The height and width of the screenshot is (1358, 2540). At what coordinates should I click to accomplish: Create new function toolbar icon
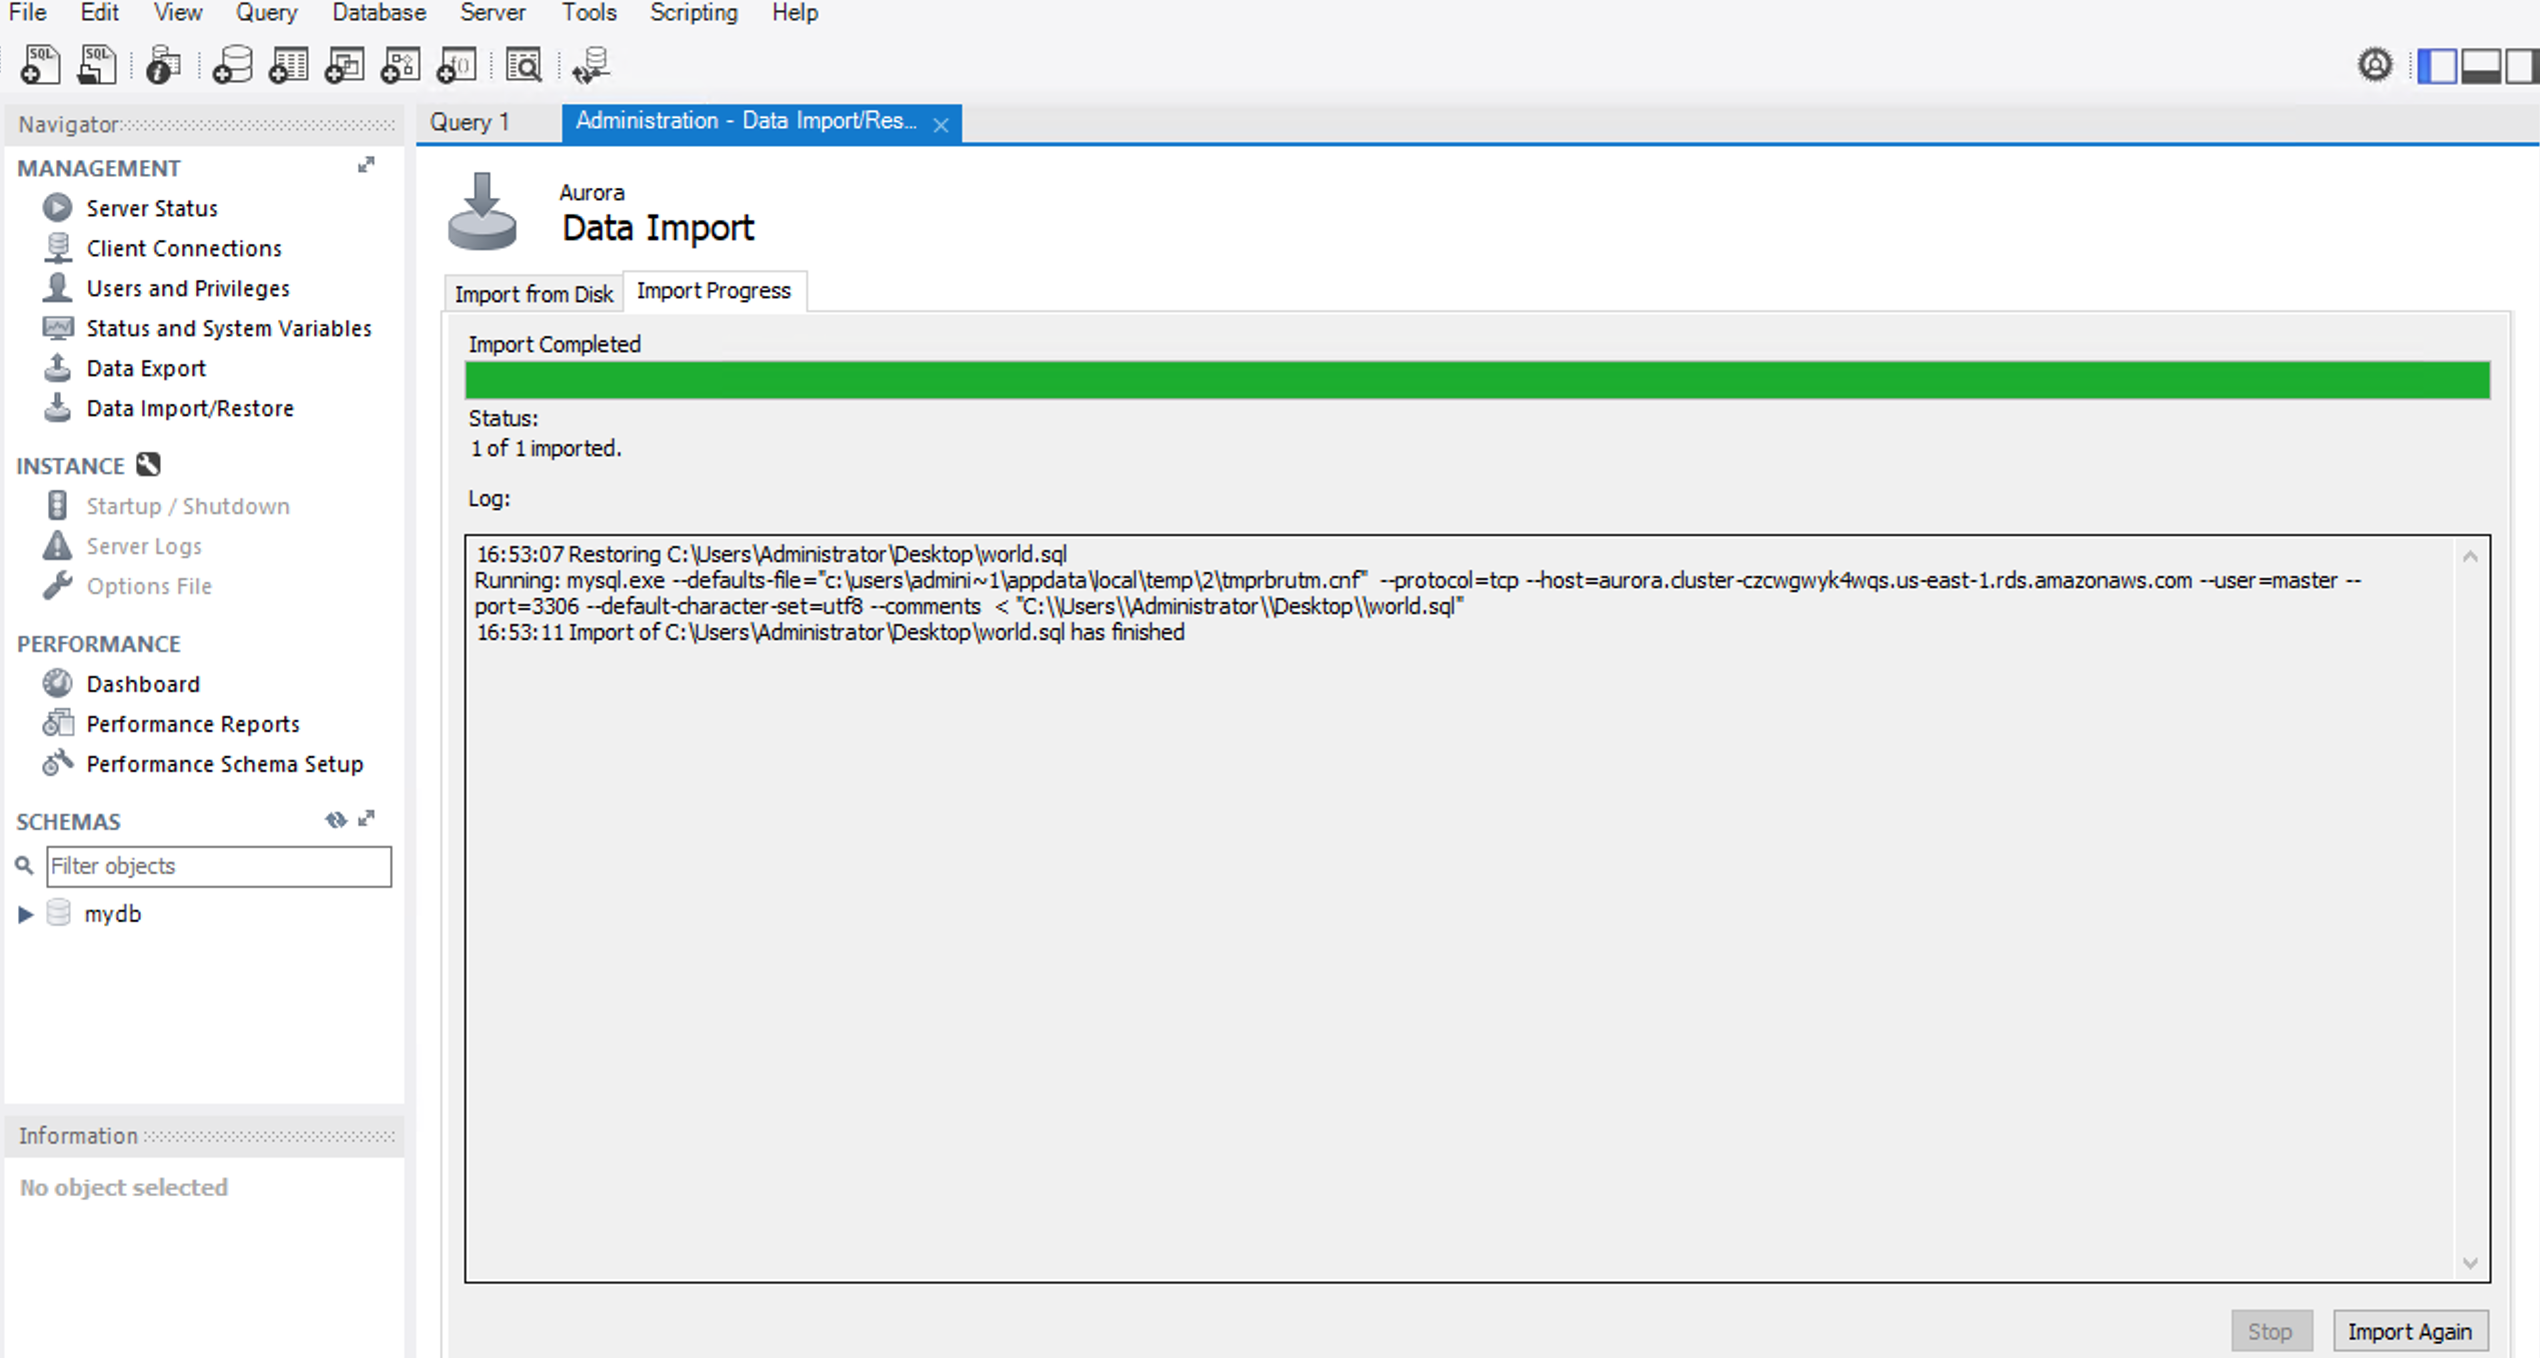click(457, 66)
